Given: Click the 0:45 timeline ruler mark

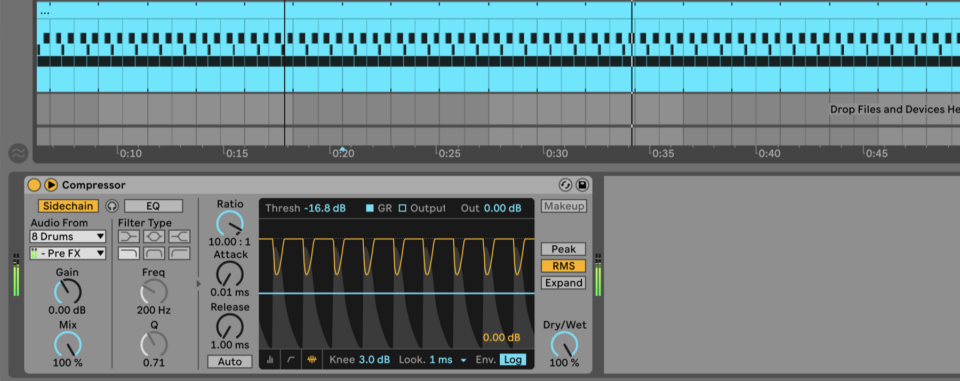Looking at the screenshot, I should (876, 154).
